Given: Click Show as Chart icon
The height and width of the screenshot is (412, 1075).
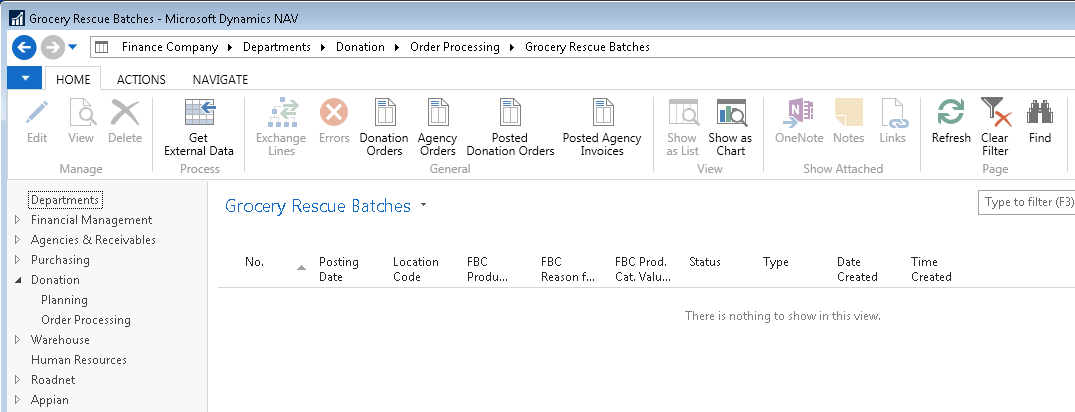Looking at the screenshot, I should (x=730, y=113).
